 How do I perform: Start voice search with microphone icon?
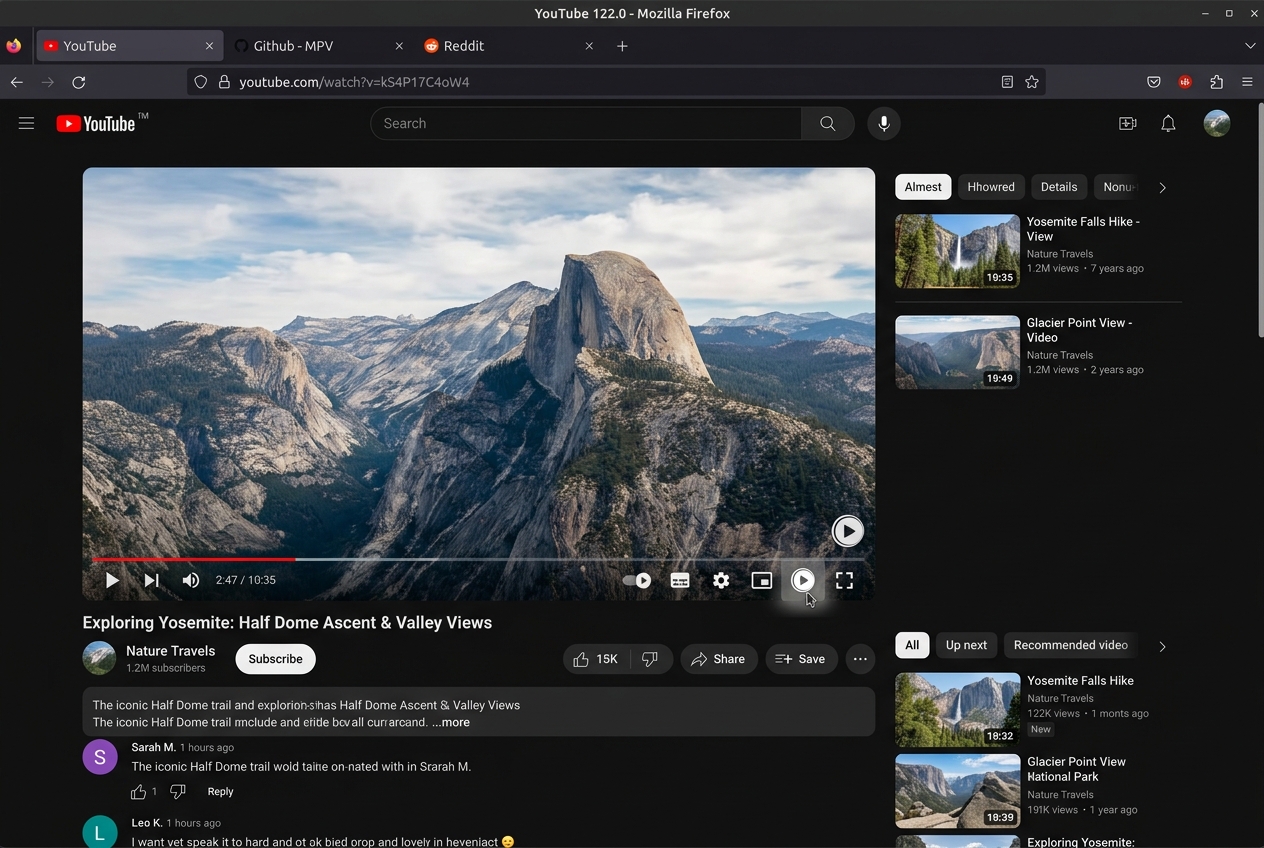coord(883,123)
